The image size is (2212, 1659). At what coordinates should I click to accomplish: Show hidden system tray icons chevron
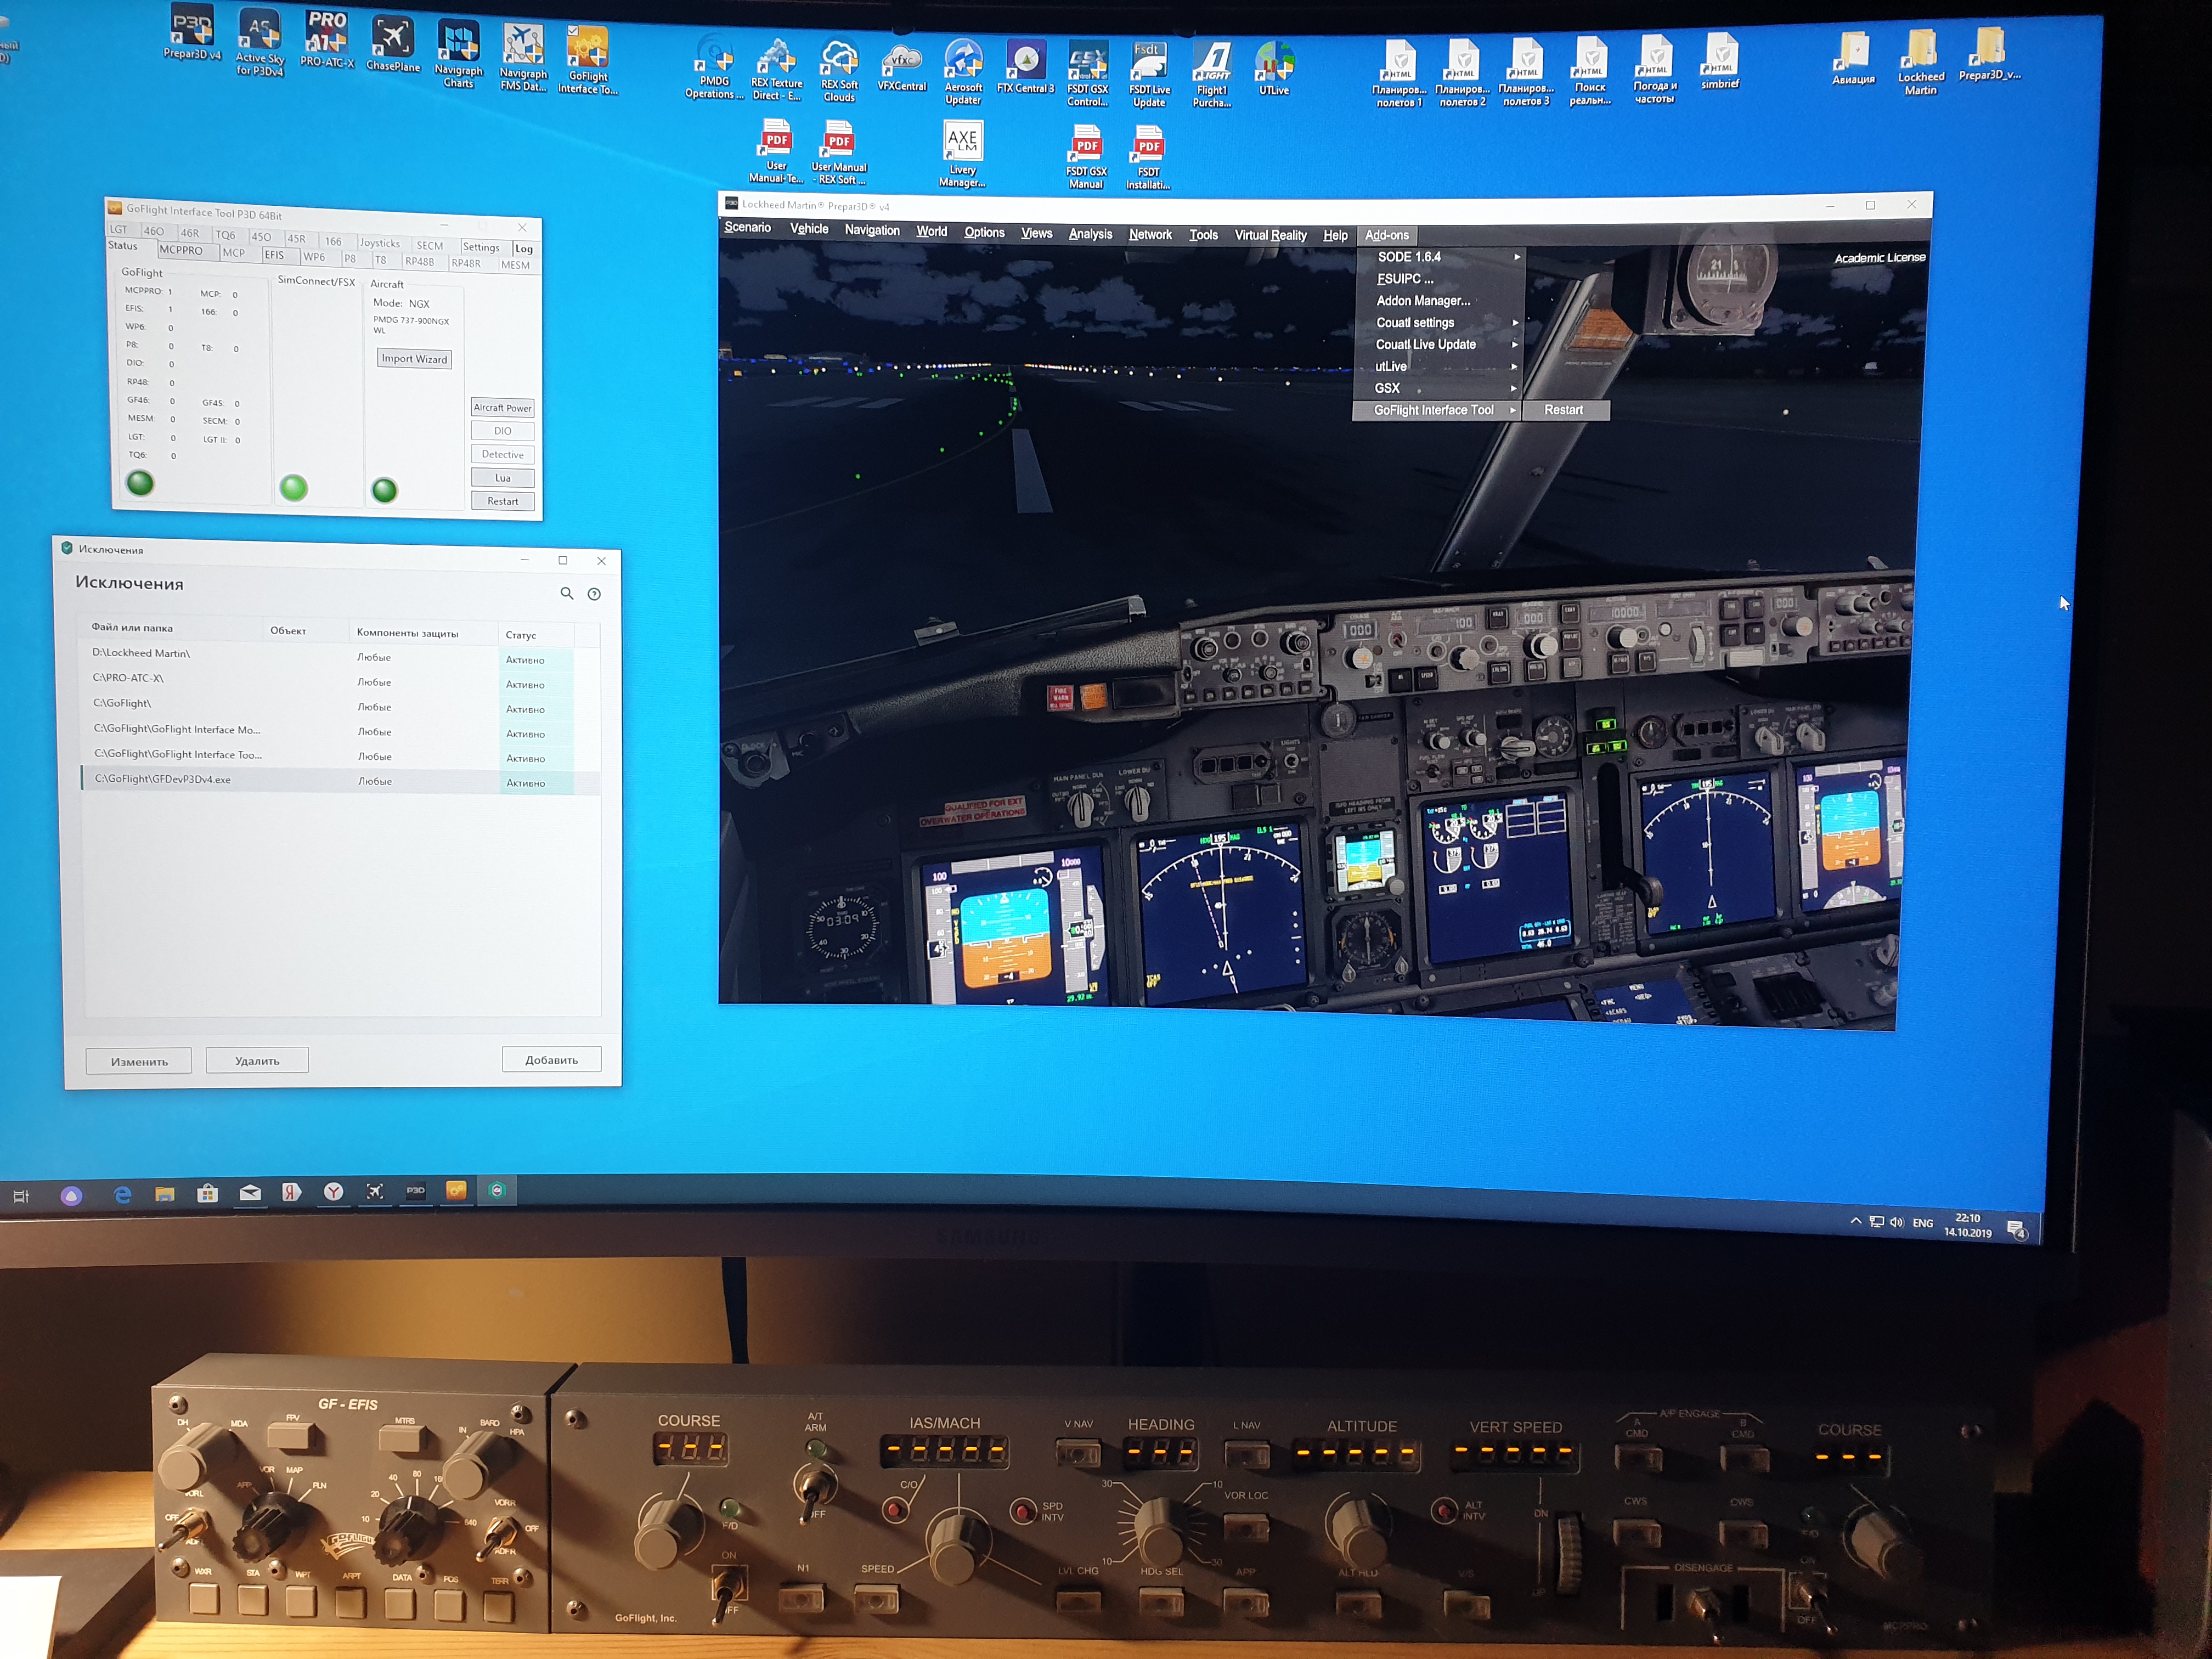coord(1855,1221)
